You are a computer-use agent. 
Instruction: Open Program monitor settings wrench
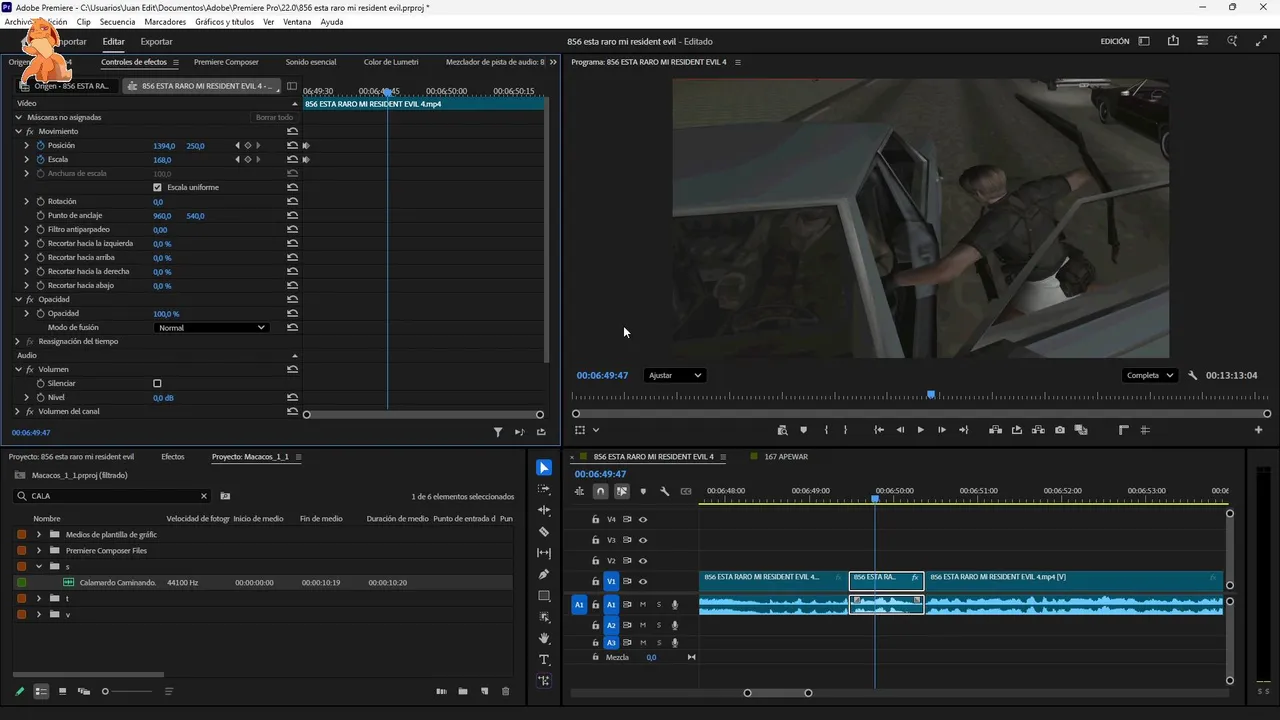pyautogui.click(x=1193, y=376)
